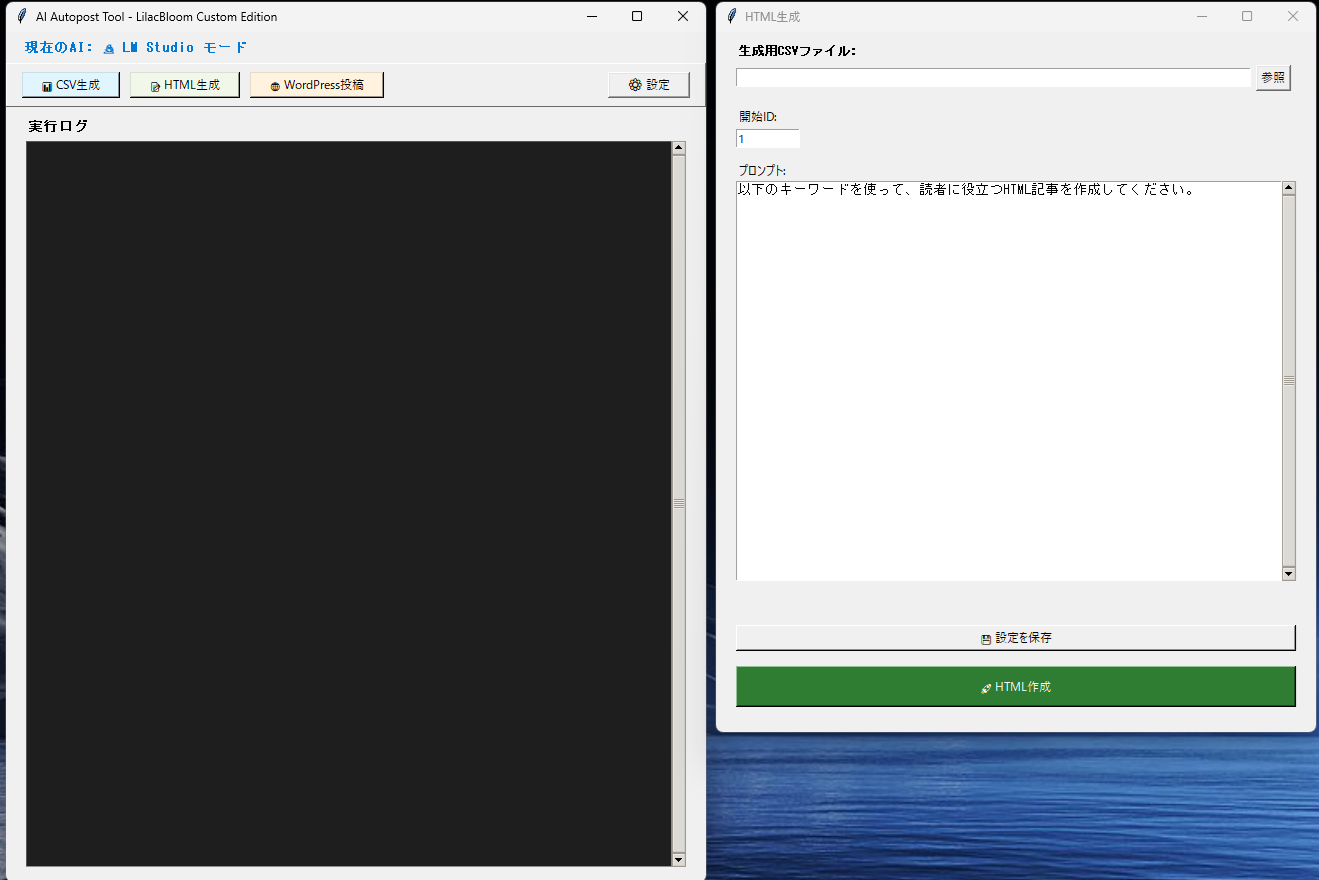
Task: Click the prompt box scroll down arrow
Action: [x=1288, y=573]
